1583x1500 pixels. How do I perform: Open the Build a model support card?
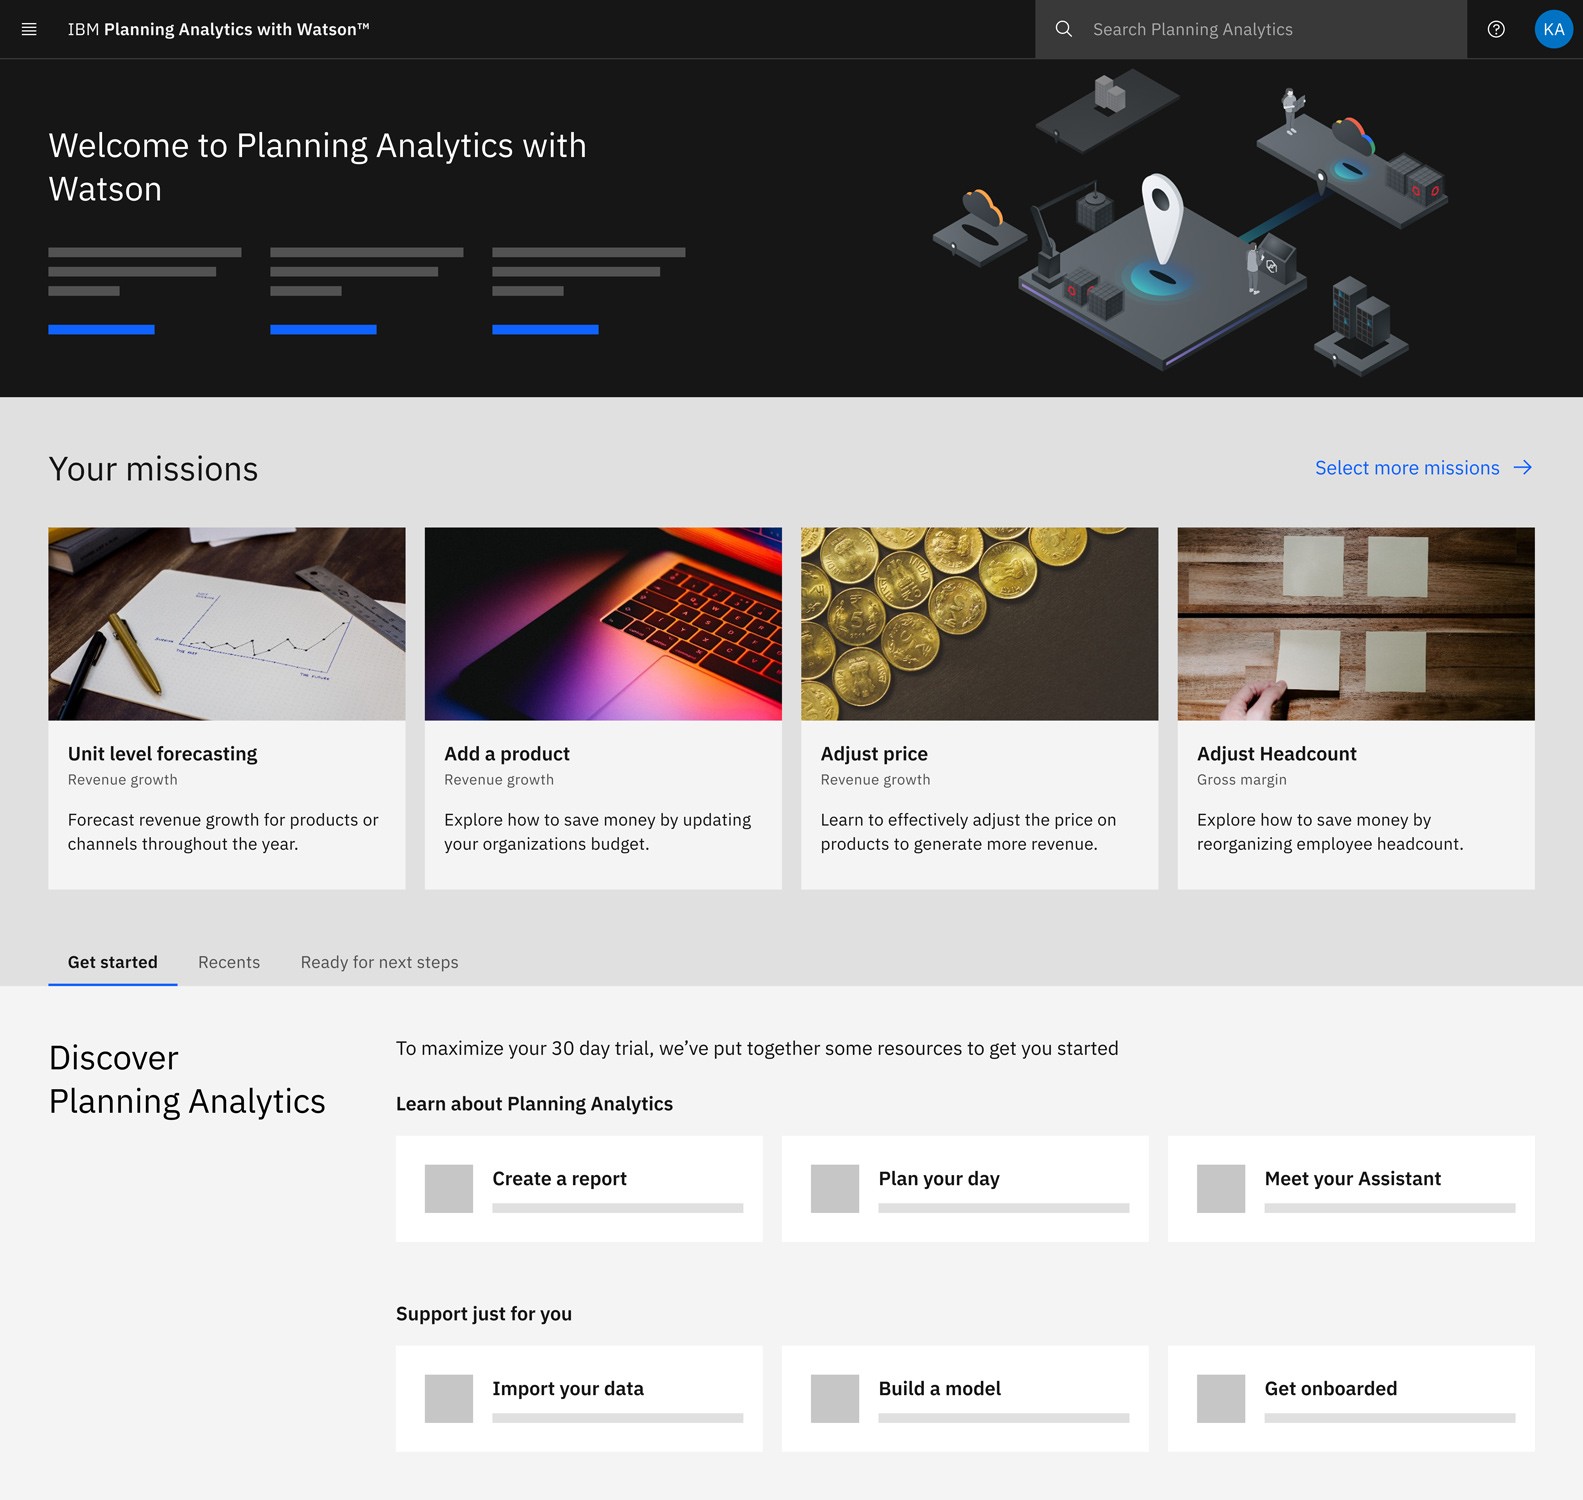pos(965,1399)
